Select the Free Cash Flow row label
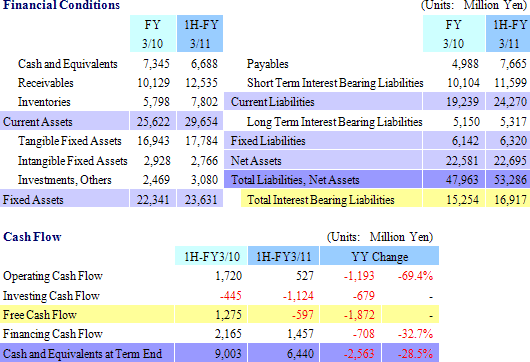Screen dimensions: 530x362 pos(40,315)
